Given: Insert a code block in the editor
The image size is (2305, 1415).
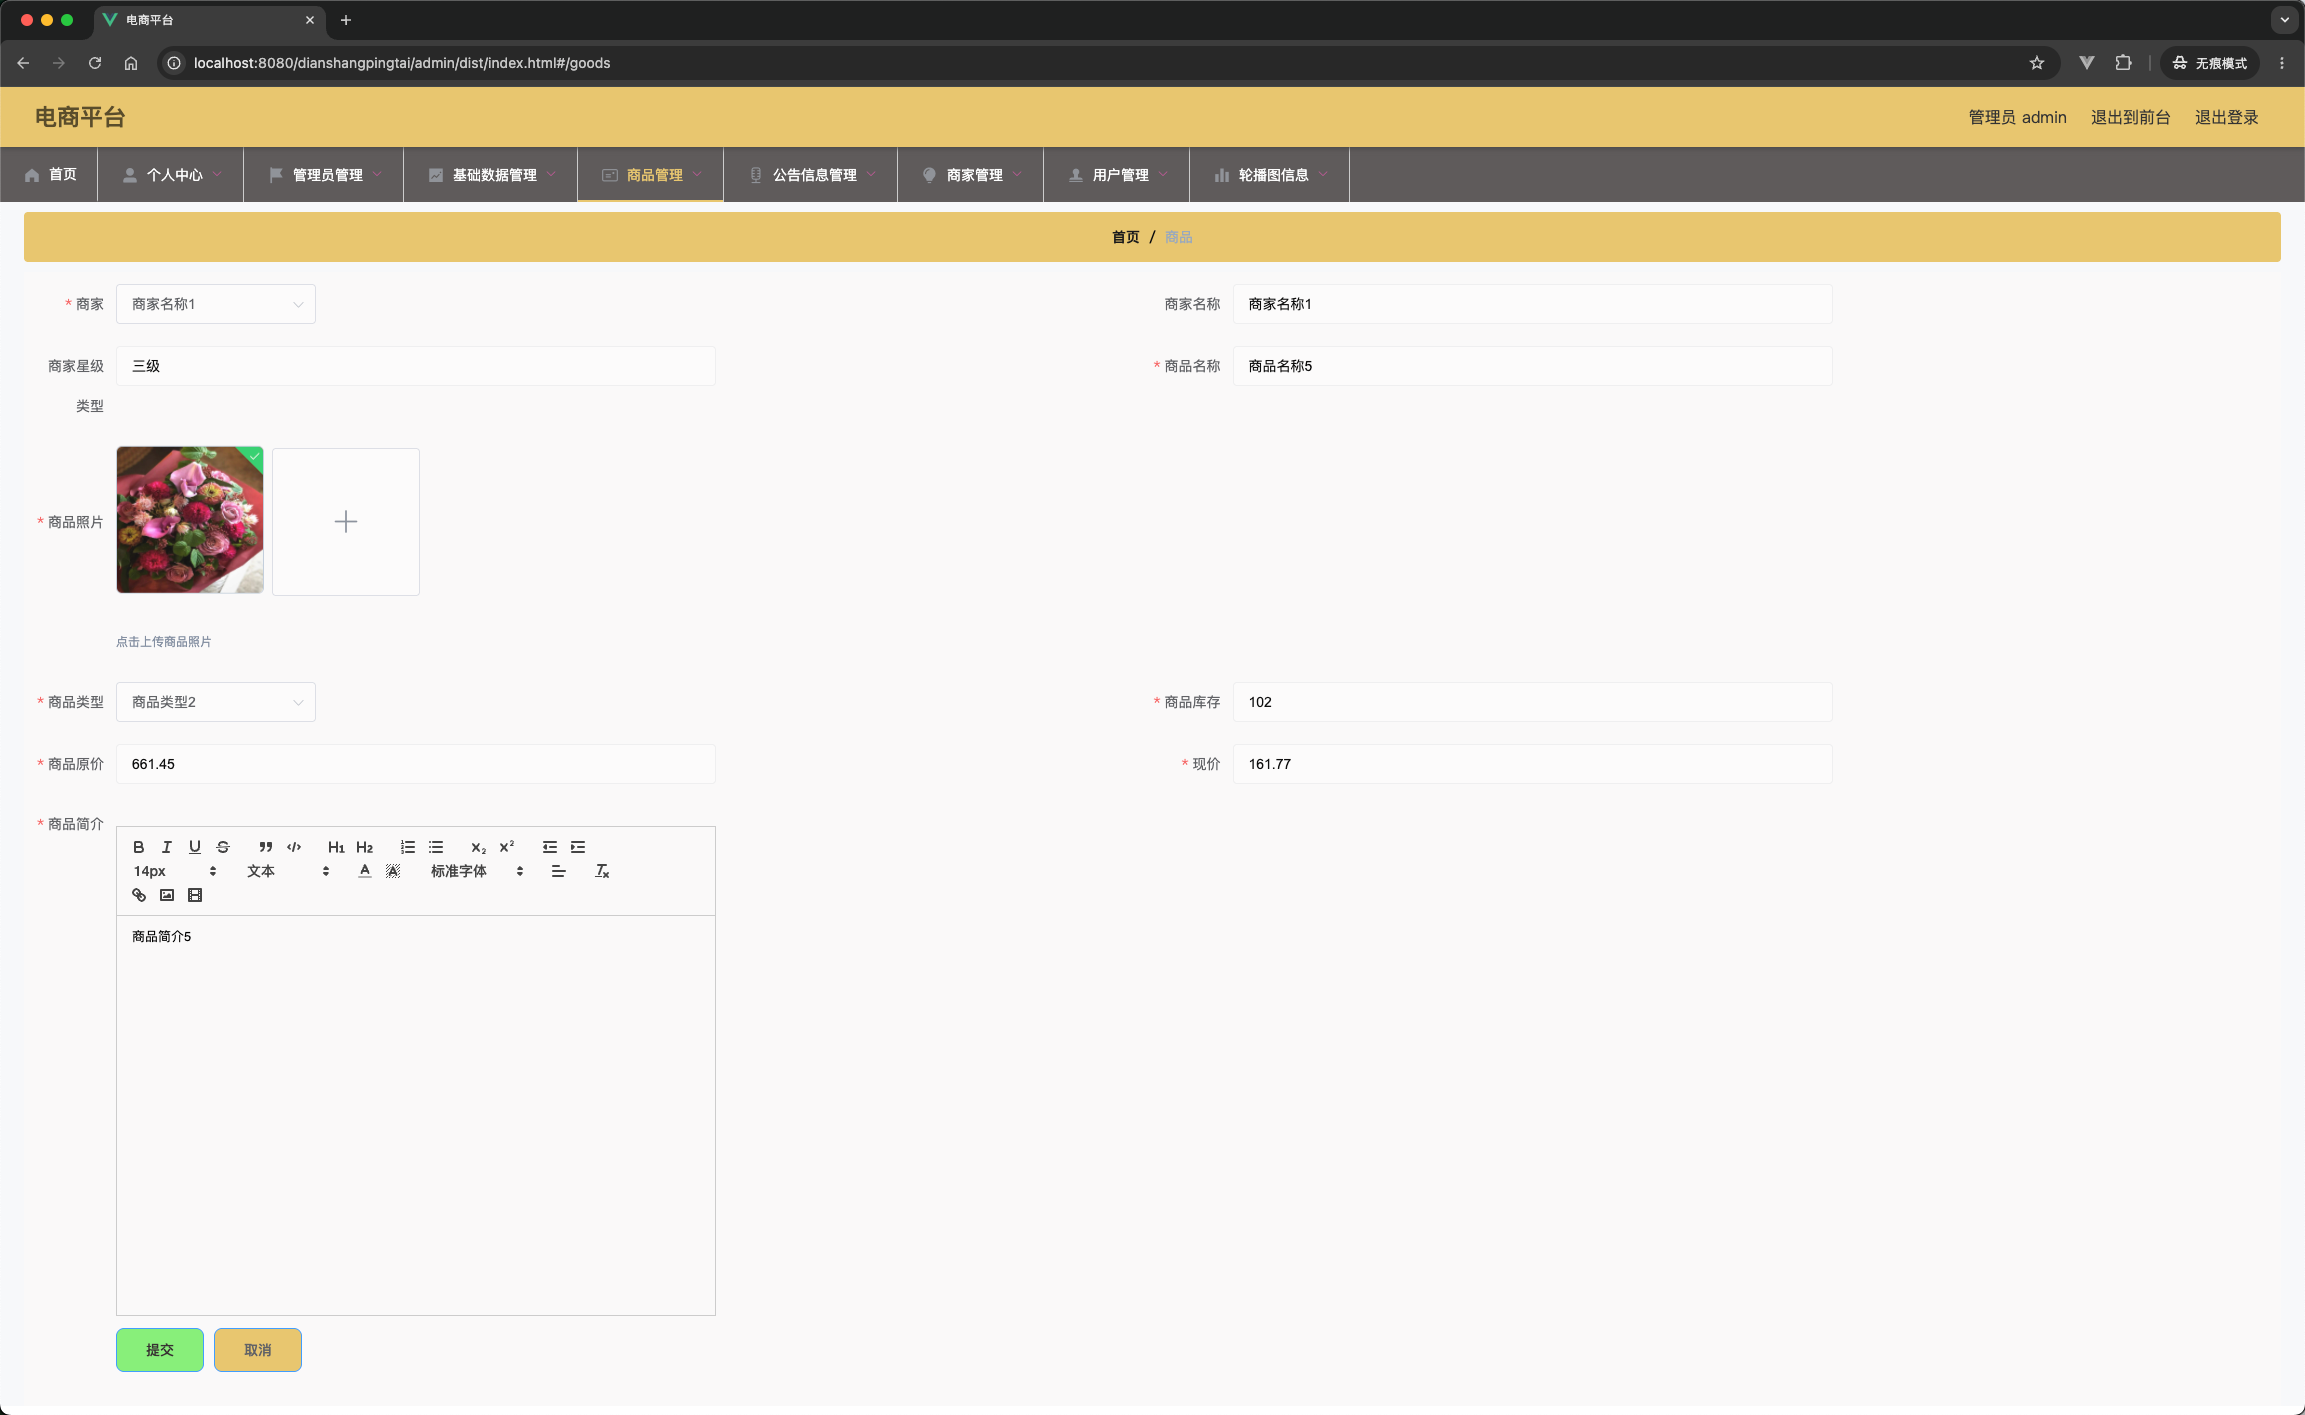Looking at the screenshot, I should click(294, 847).
